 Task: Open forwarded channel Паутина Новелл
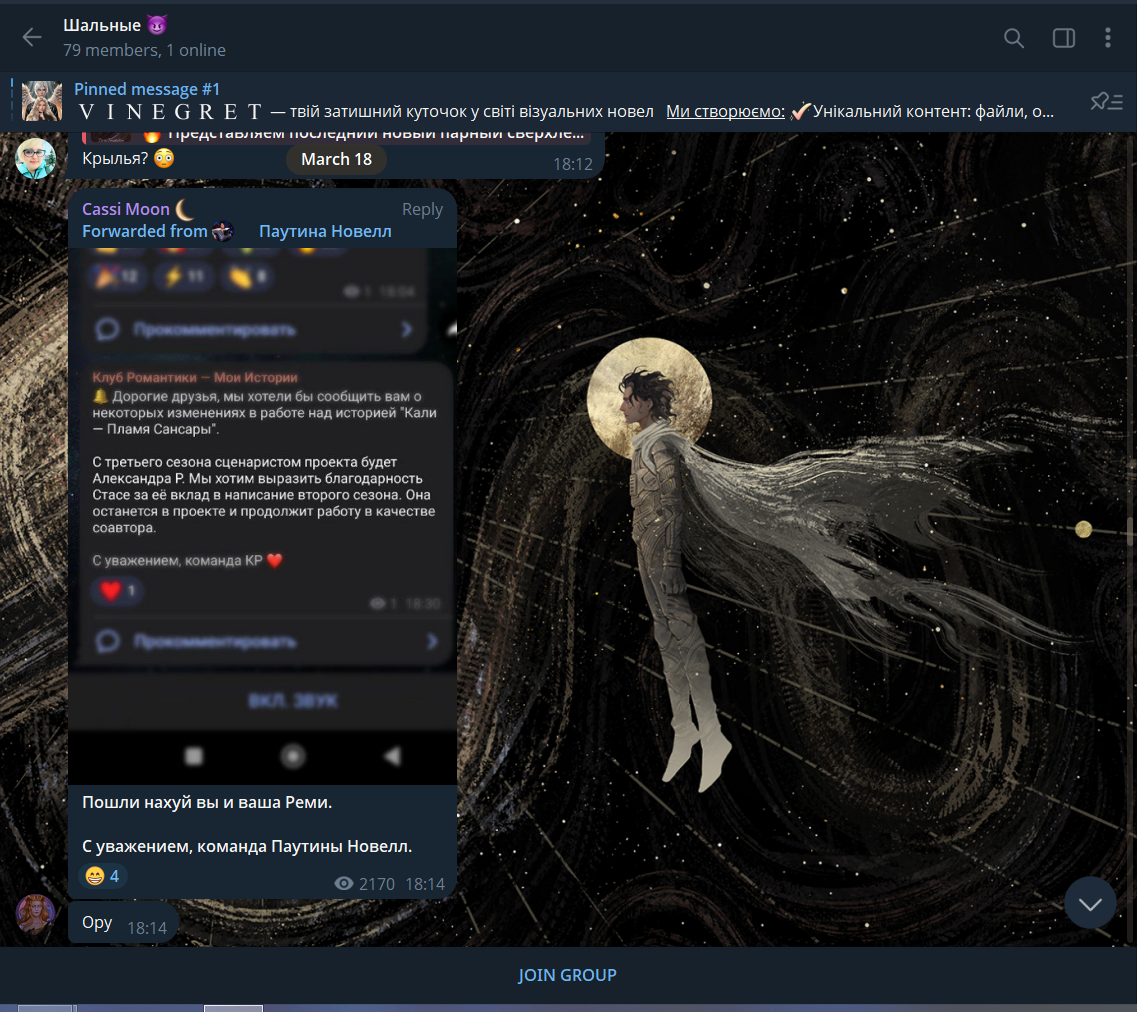(325, 231)
